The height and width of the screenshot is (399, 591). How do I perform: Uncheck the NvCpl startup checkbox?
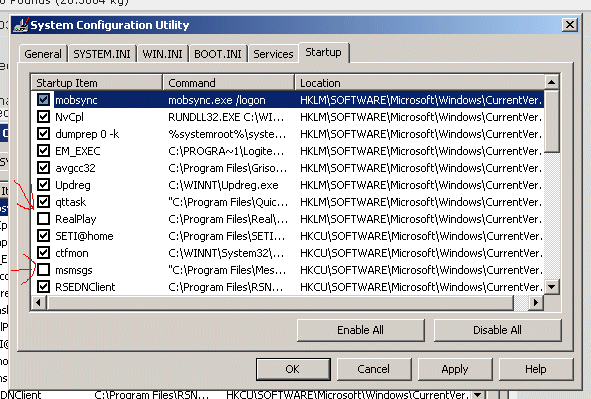(43, 117)
